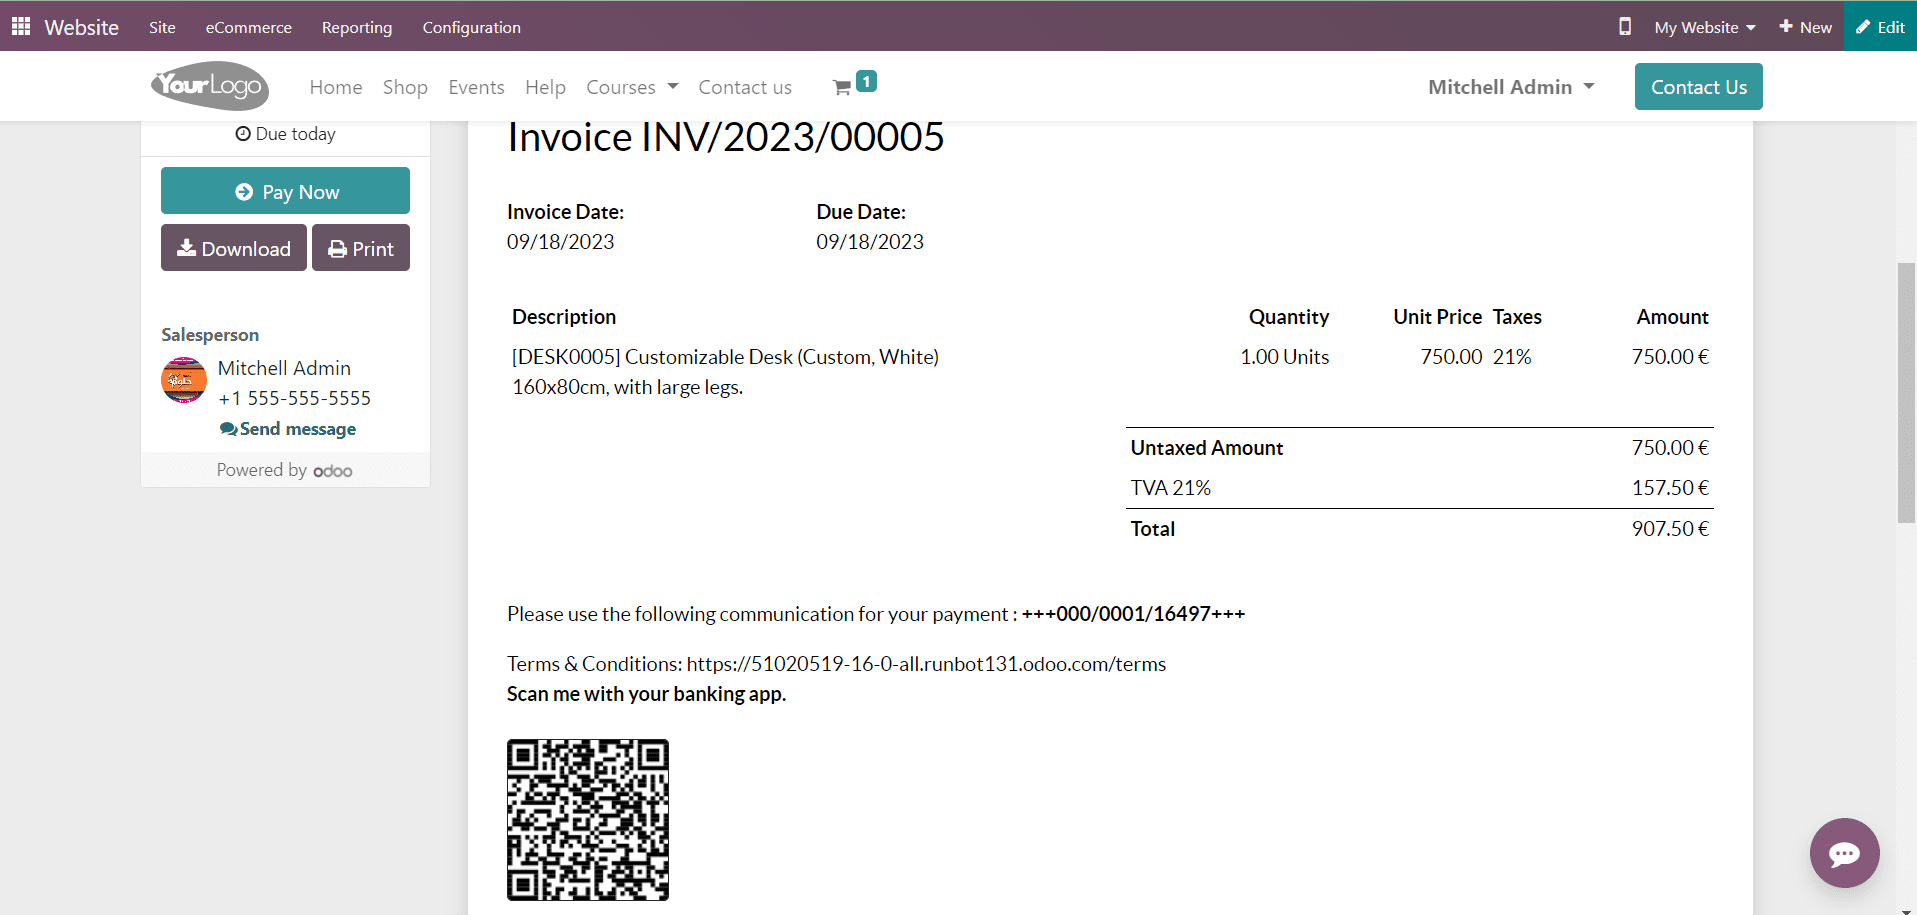Click the payment communication +++000/0001/16497+++

pyautogui.click(x=1133, y=614)
